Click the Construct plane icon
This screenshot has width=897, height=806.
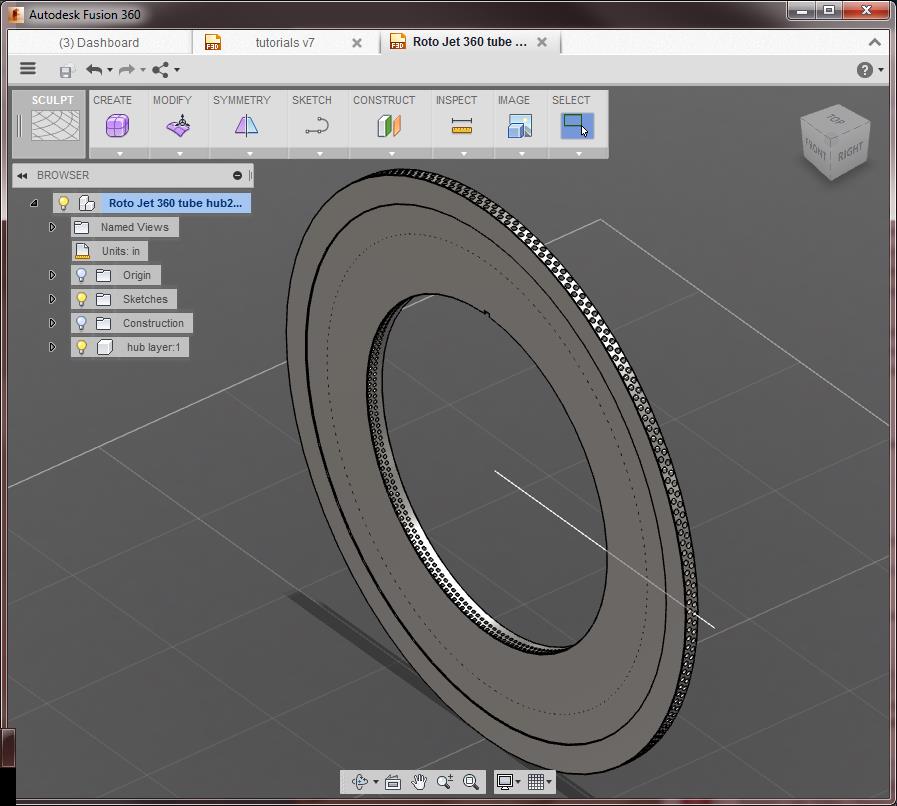pos(389,126)
